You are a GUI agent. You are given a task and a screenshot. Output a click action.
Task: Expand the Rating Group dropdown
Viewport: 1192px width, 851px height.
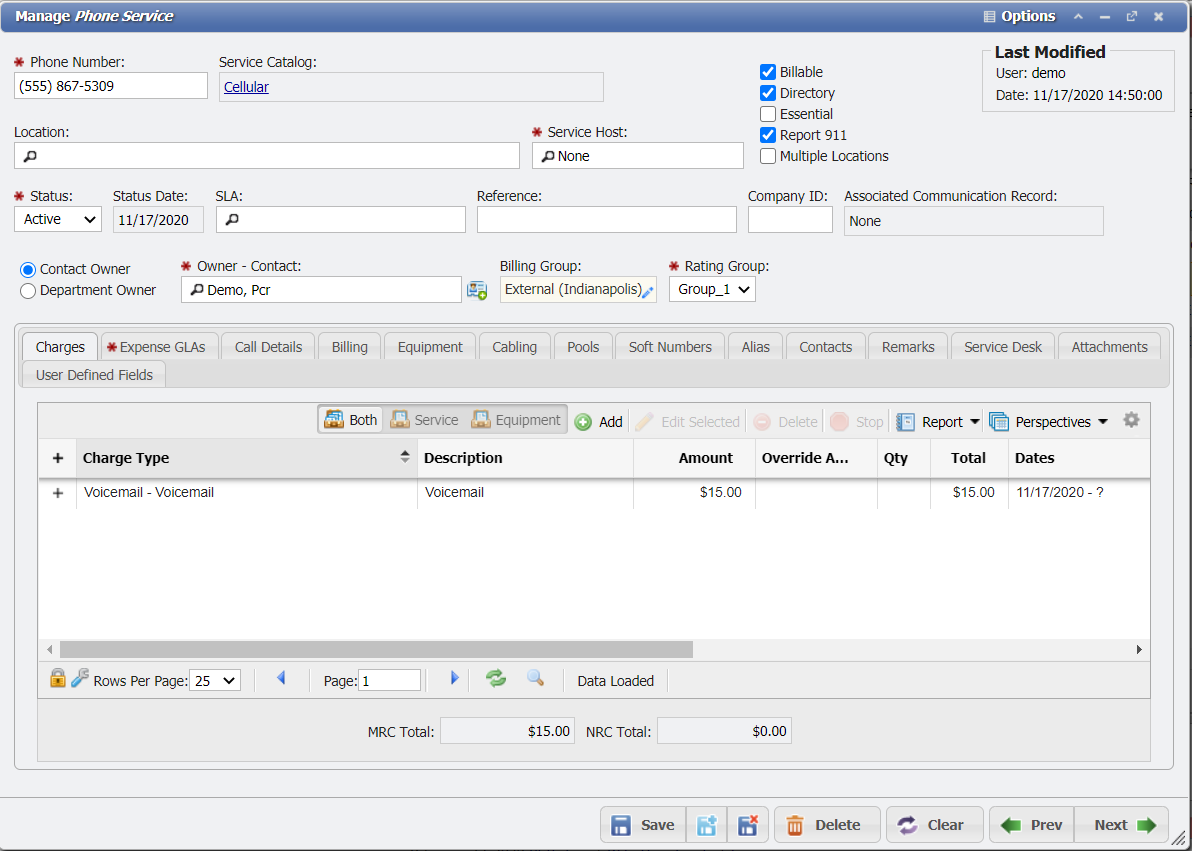712,289
